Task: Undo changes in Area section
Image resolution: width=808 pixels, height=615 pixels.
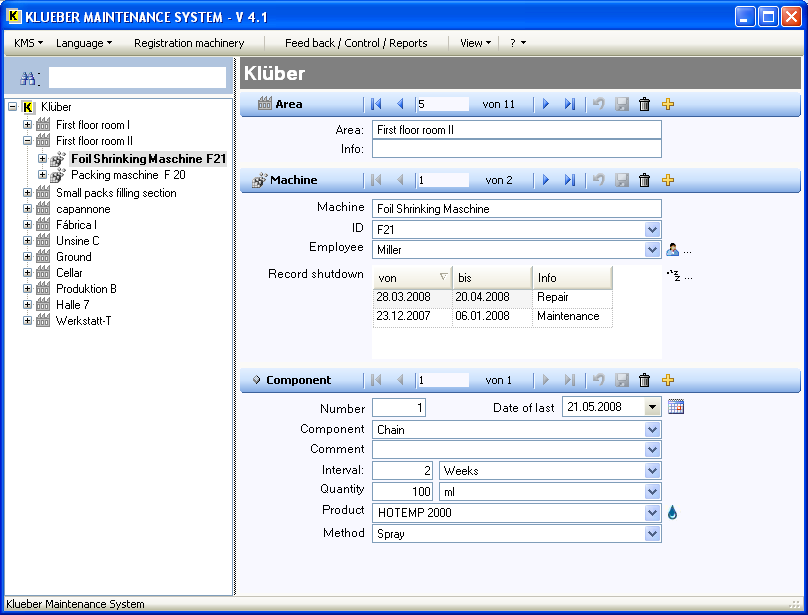Action: pyautogui.click(x=598, y=104)
